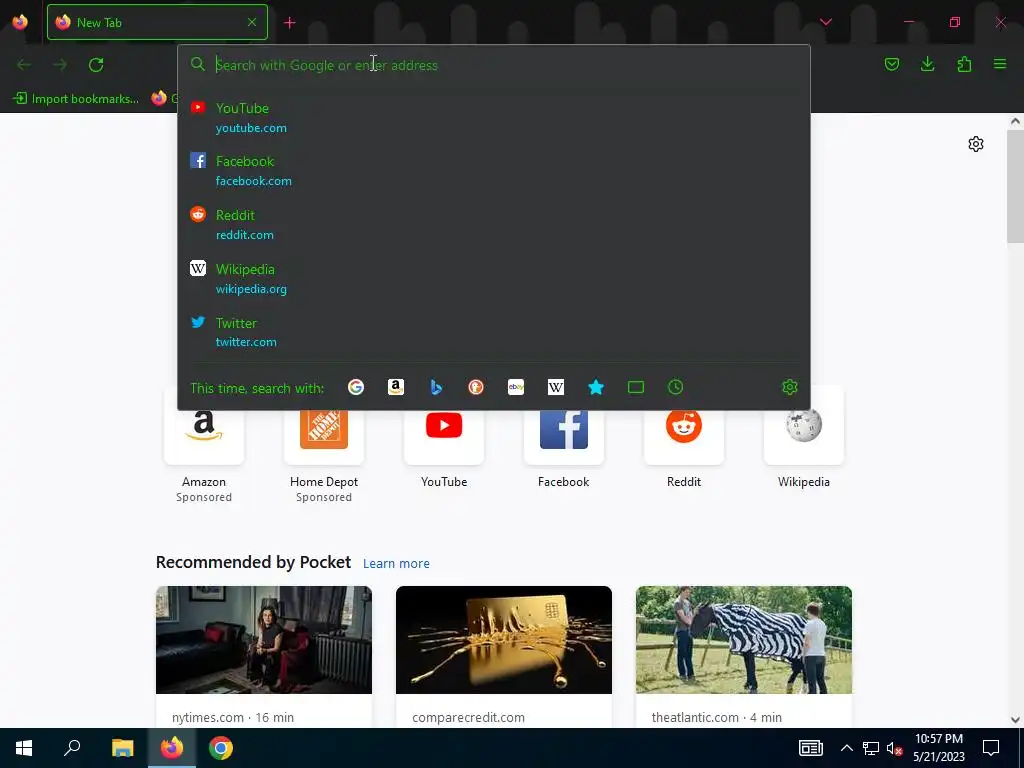1024x768 pixels.
Task: Open the Firefox application menu
Action: [1000, 64]
